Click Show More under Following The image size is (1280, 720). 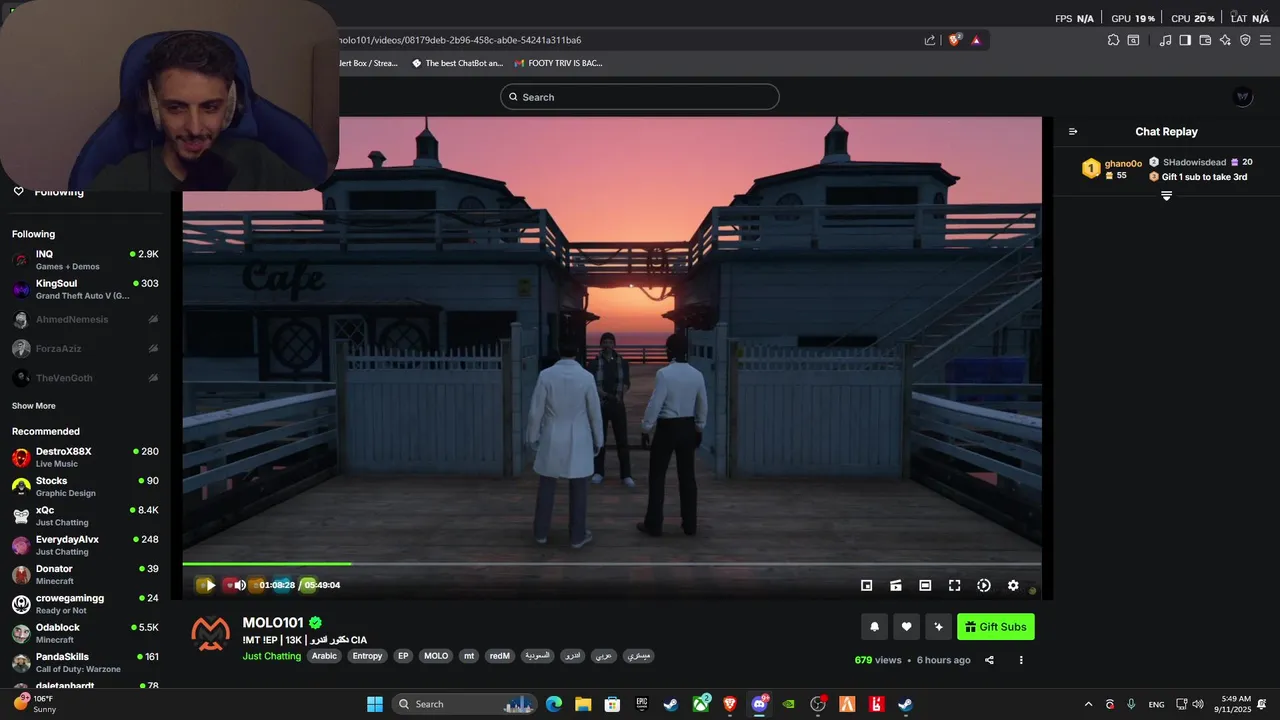[x=34, y=406]
